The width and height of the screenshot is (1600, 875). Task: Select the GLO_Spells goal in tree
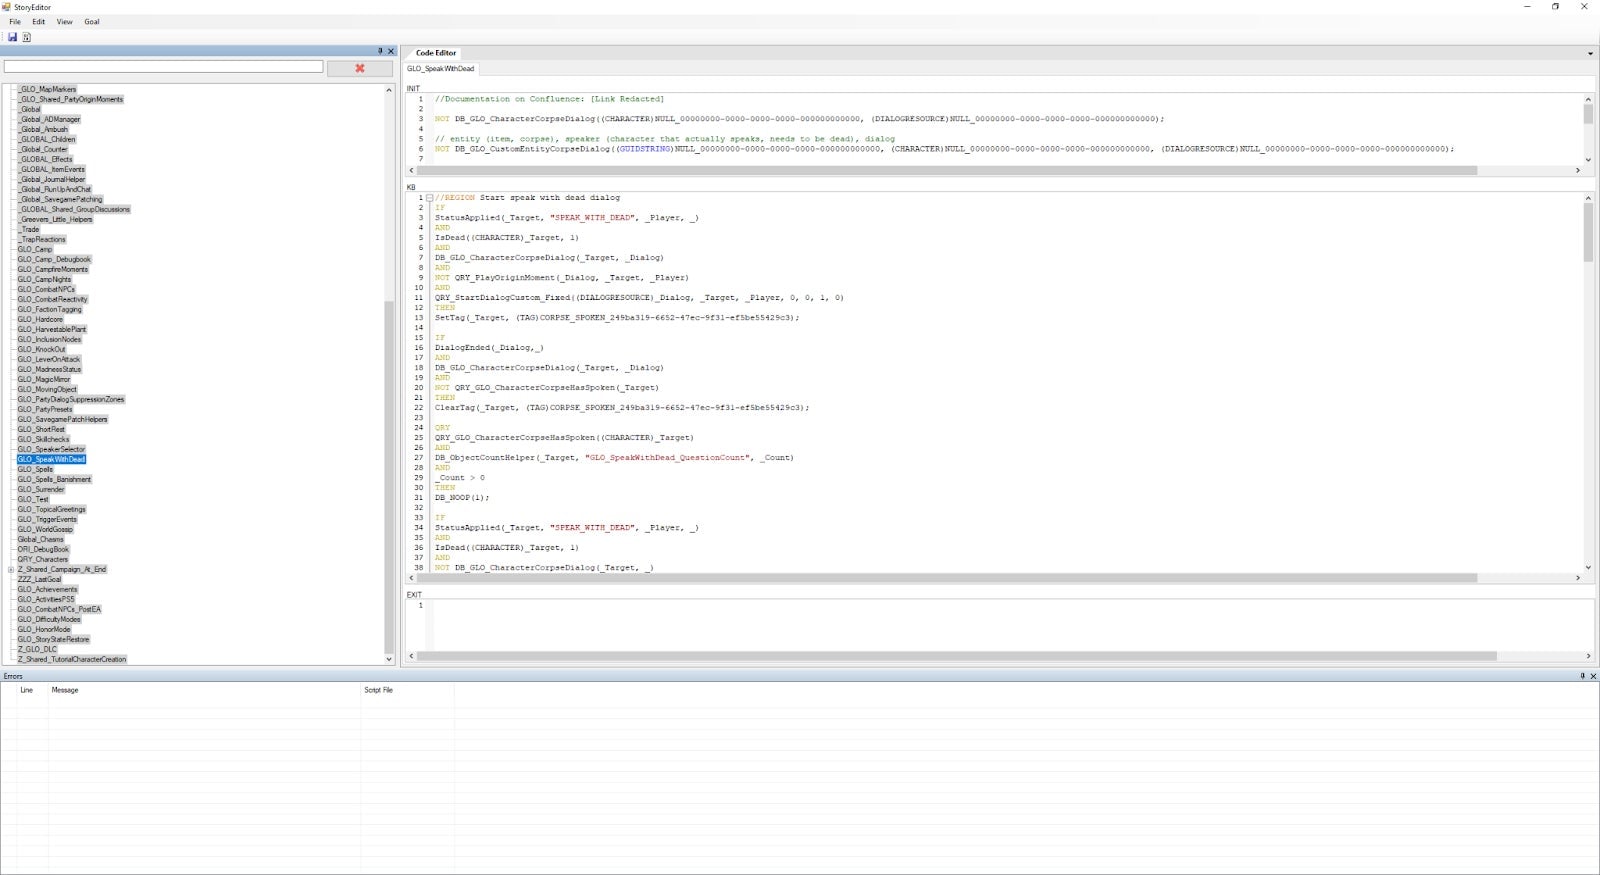point(35,469)
